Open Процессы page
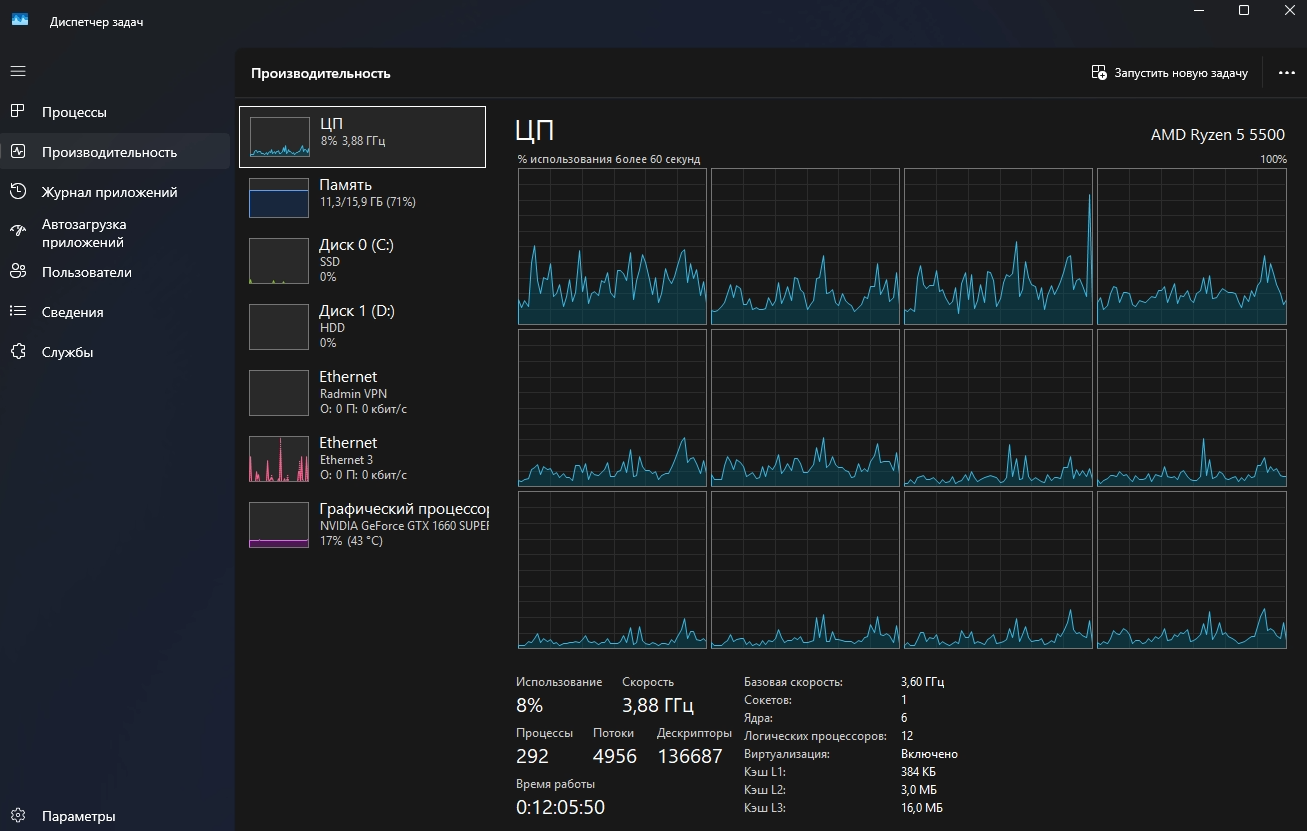 point(115,112)
